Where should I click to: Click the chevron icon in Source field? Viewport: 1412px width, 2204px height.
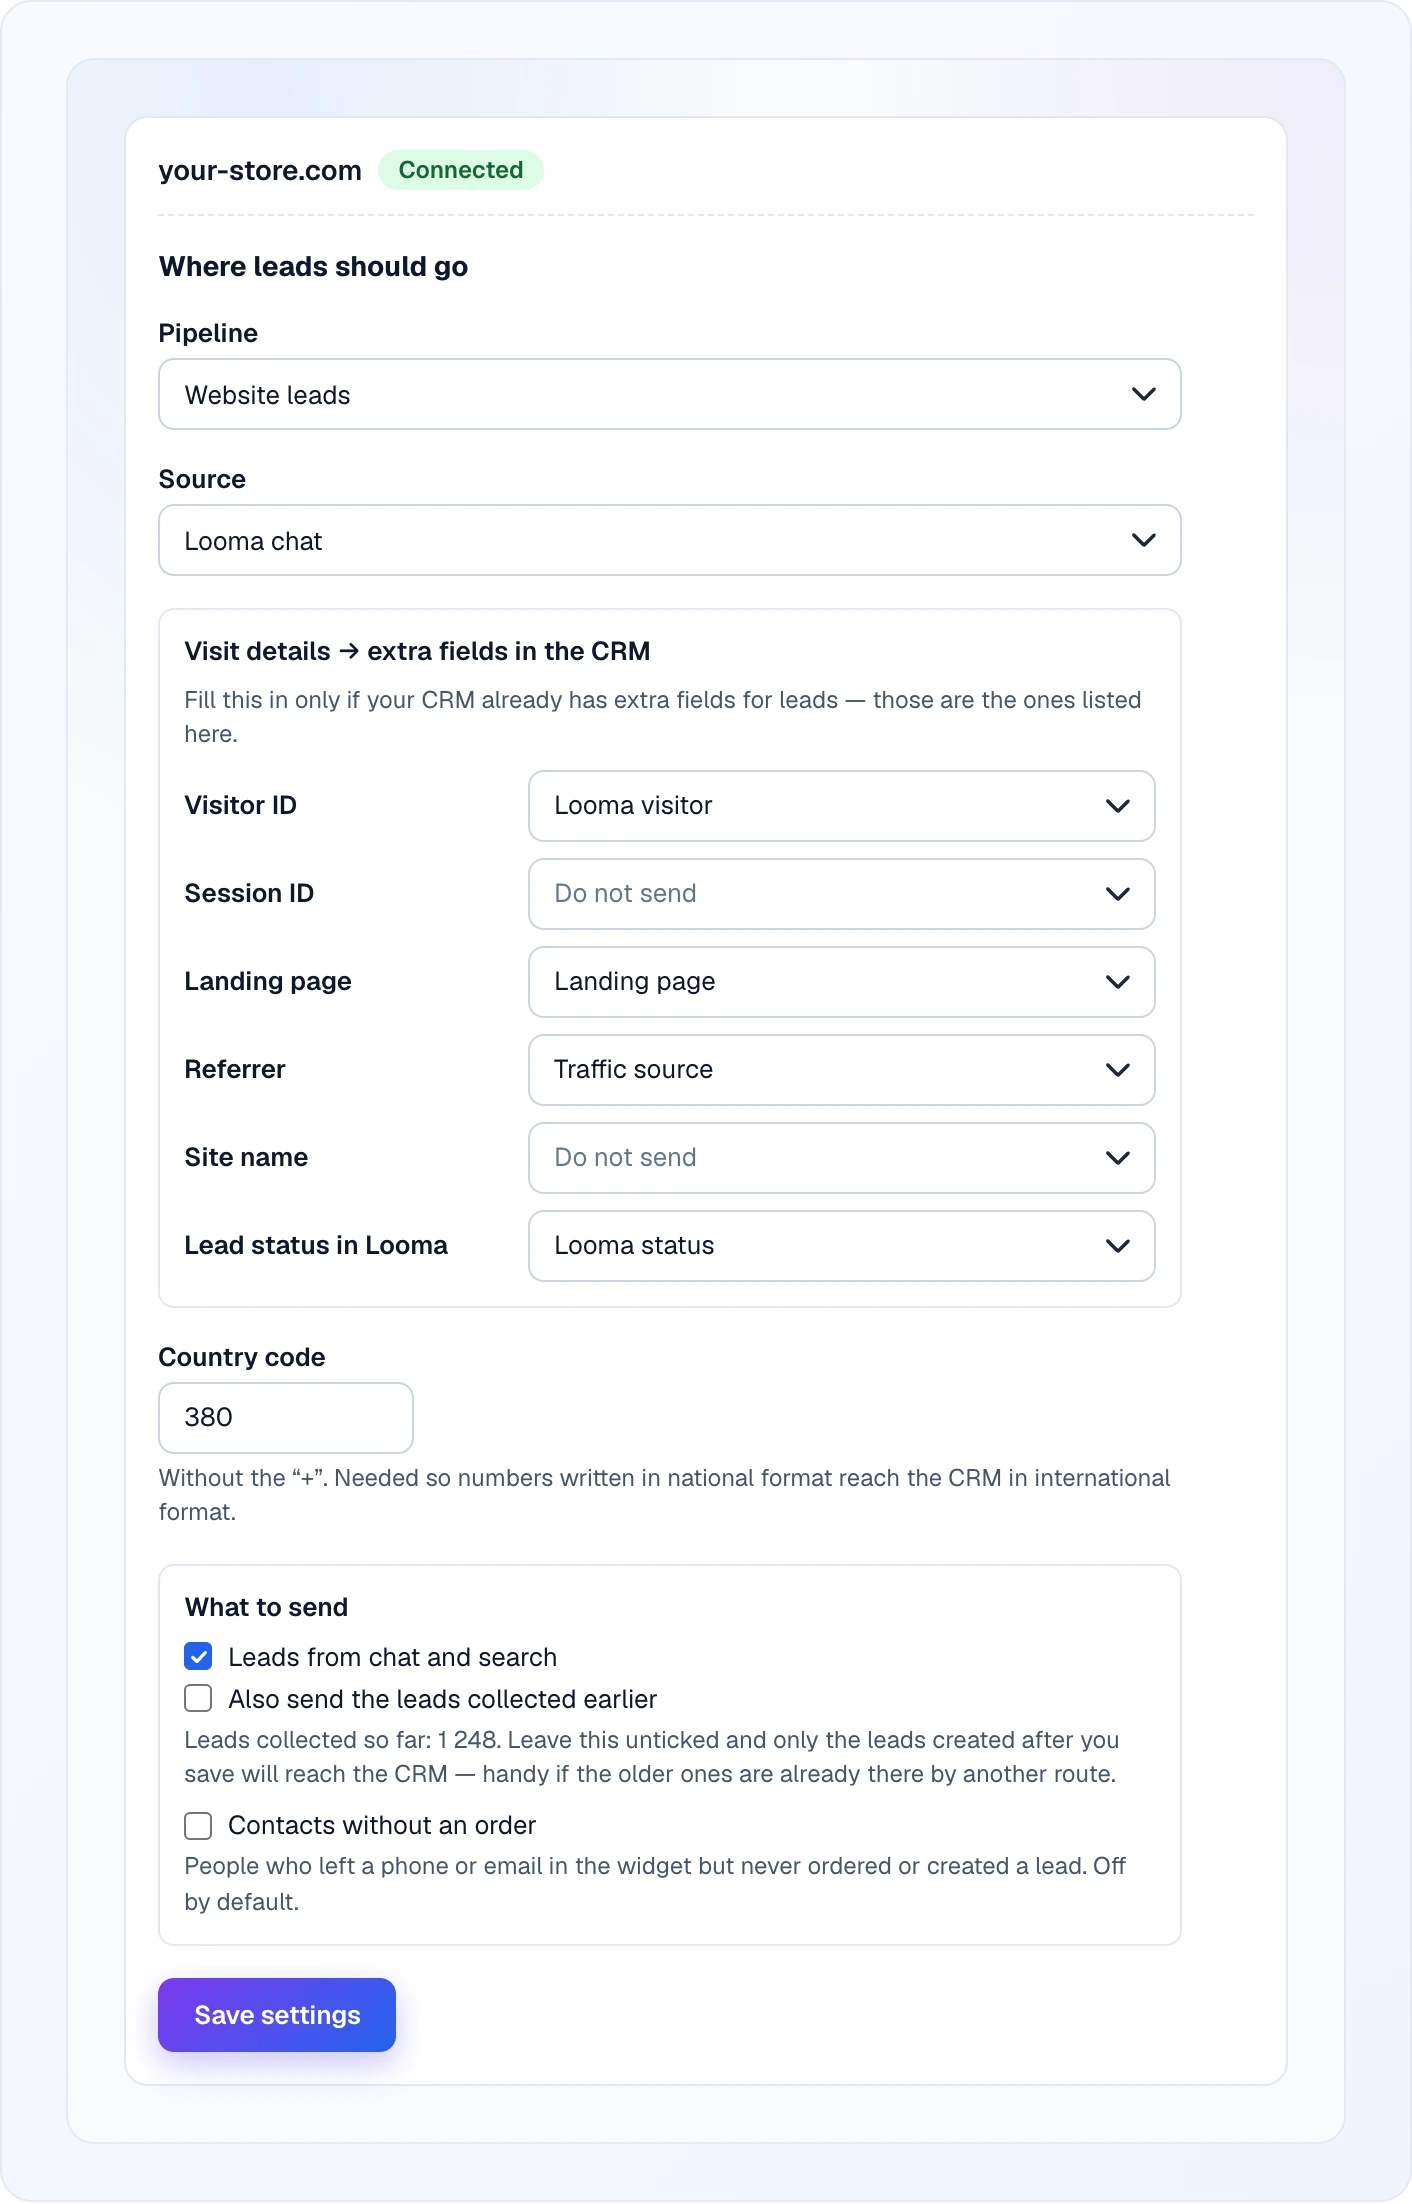(1143, 540)
